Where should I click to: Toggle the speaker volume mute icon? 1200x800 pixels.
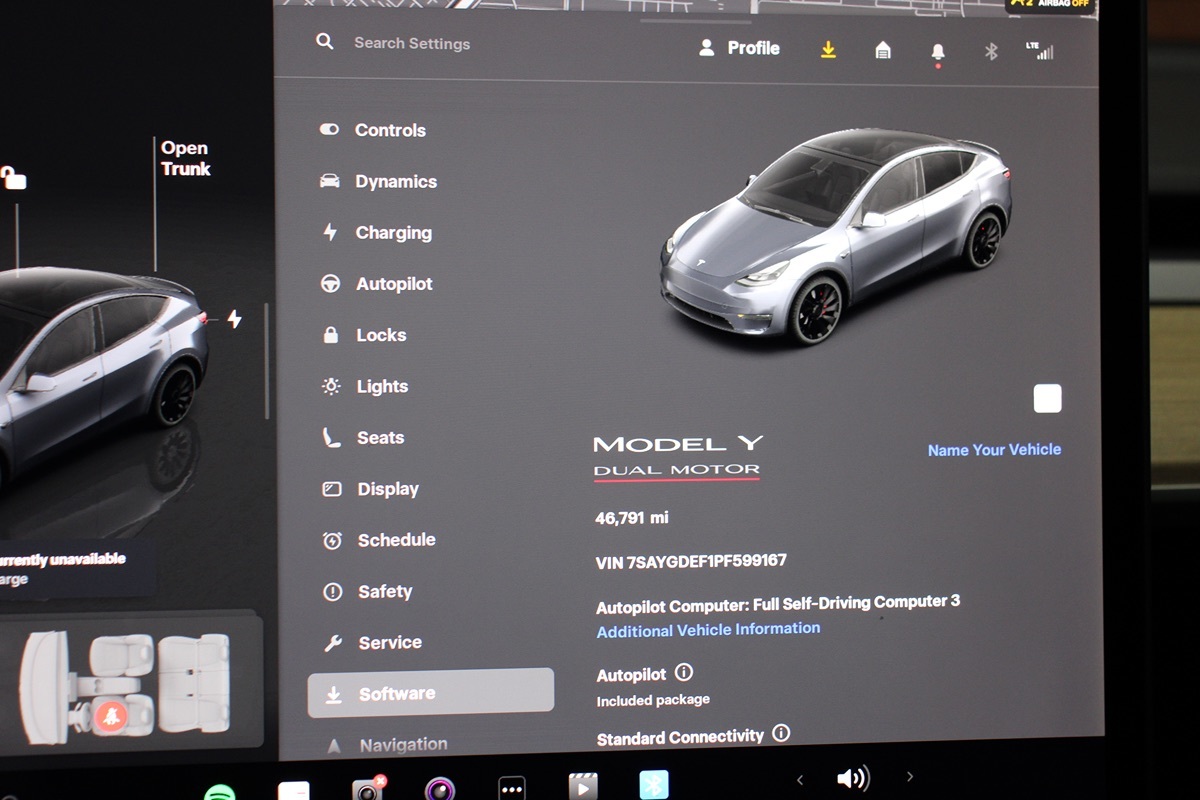click(x=853, y=778)
